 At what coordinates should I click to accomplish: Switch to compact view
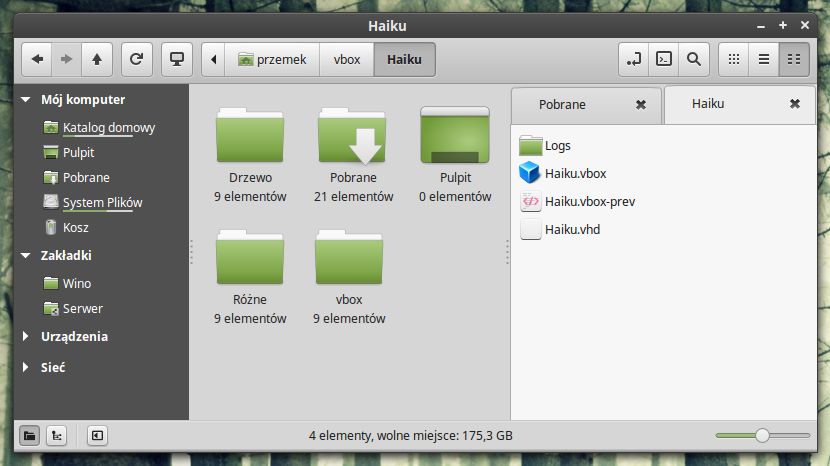coord(794,59)
